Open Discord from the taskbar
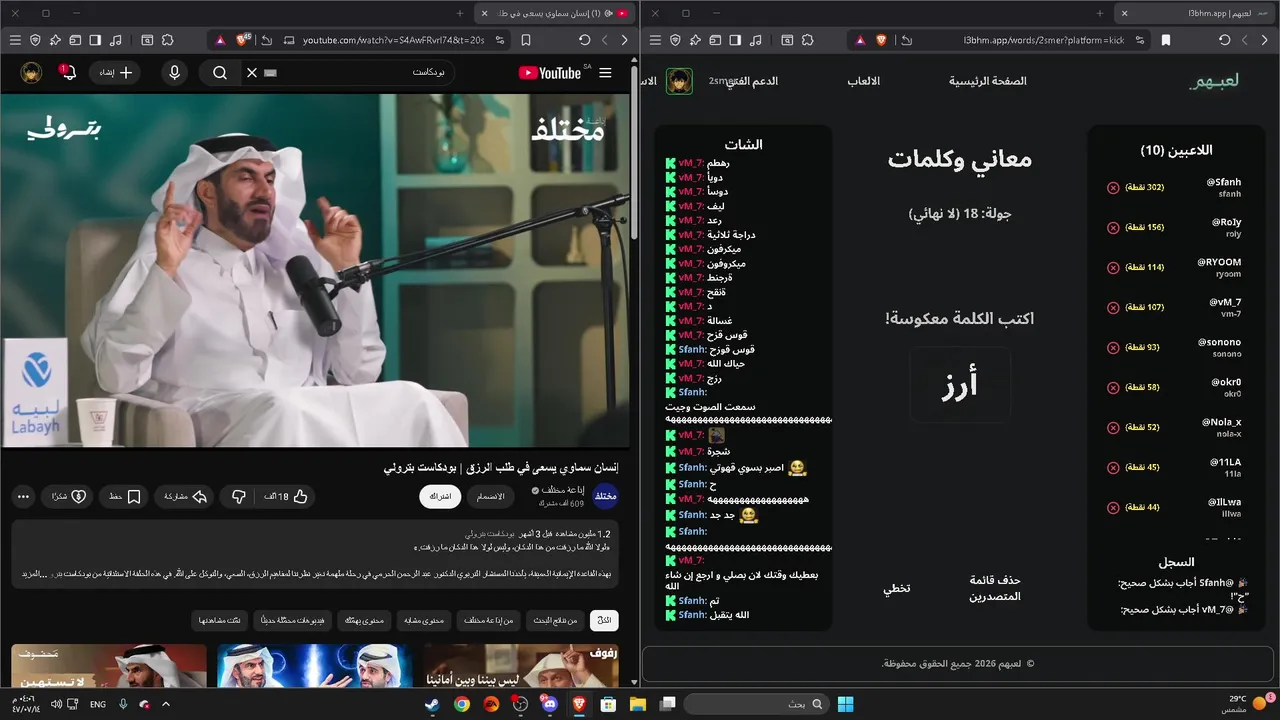The width and height of the screenshot is (1280, 720). click(x=549, y=704)
